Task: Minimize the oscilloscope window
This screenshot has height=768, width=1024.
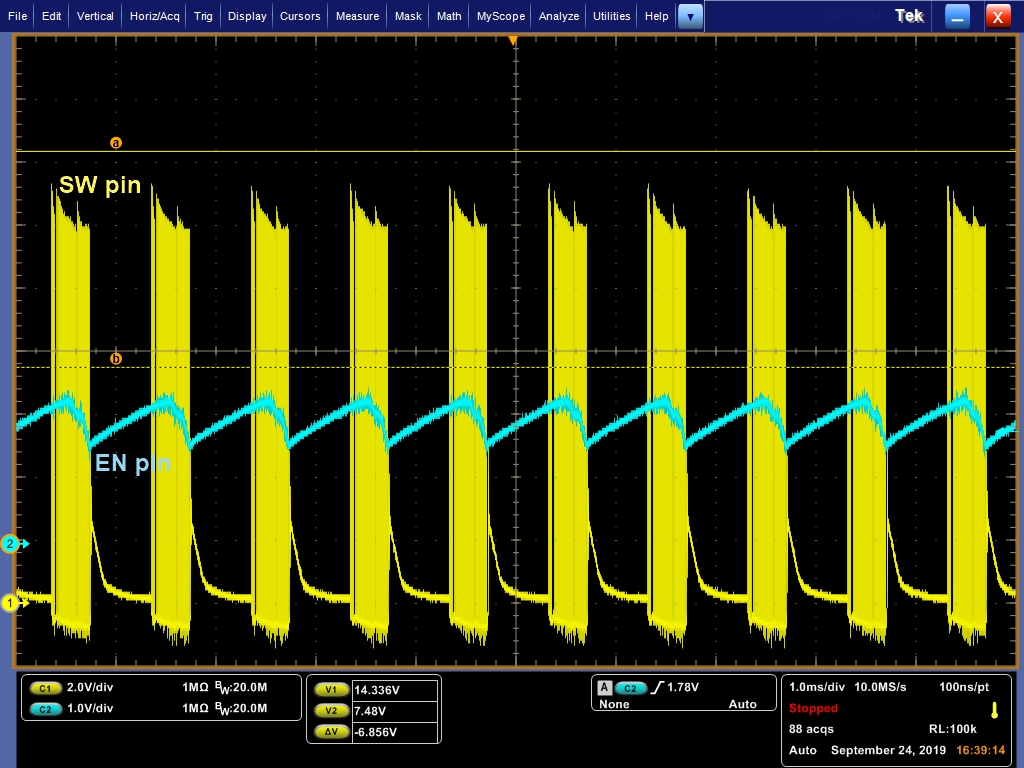Action: [957, 17]
